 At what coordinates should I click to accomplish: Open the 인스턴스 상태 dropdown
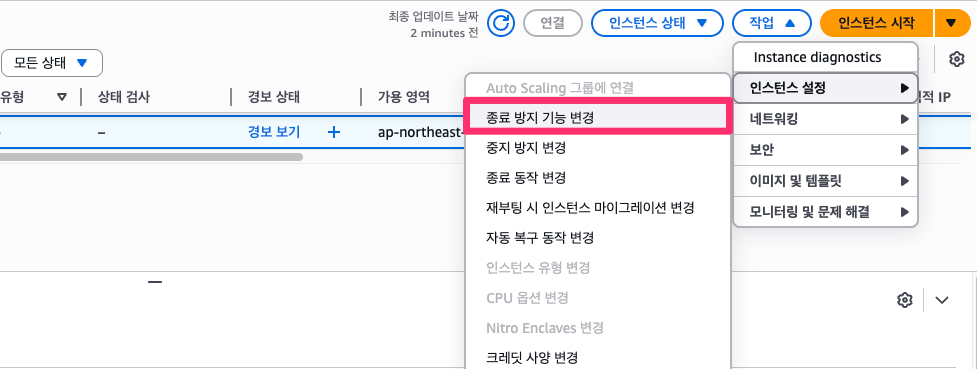point(657,24)
